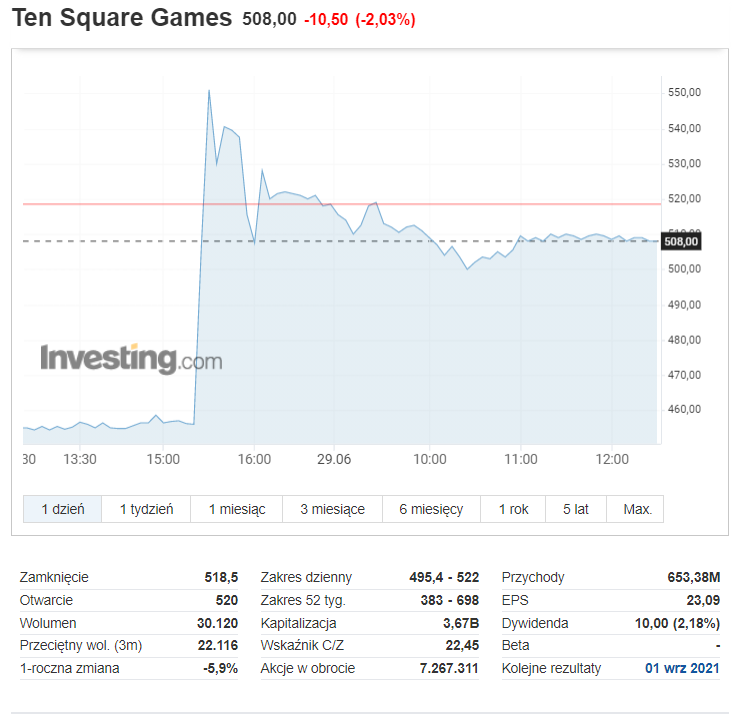
Task: Click the red -10,50 price change
Action: [326, 19]
